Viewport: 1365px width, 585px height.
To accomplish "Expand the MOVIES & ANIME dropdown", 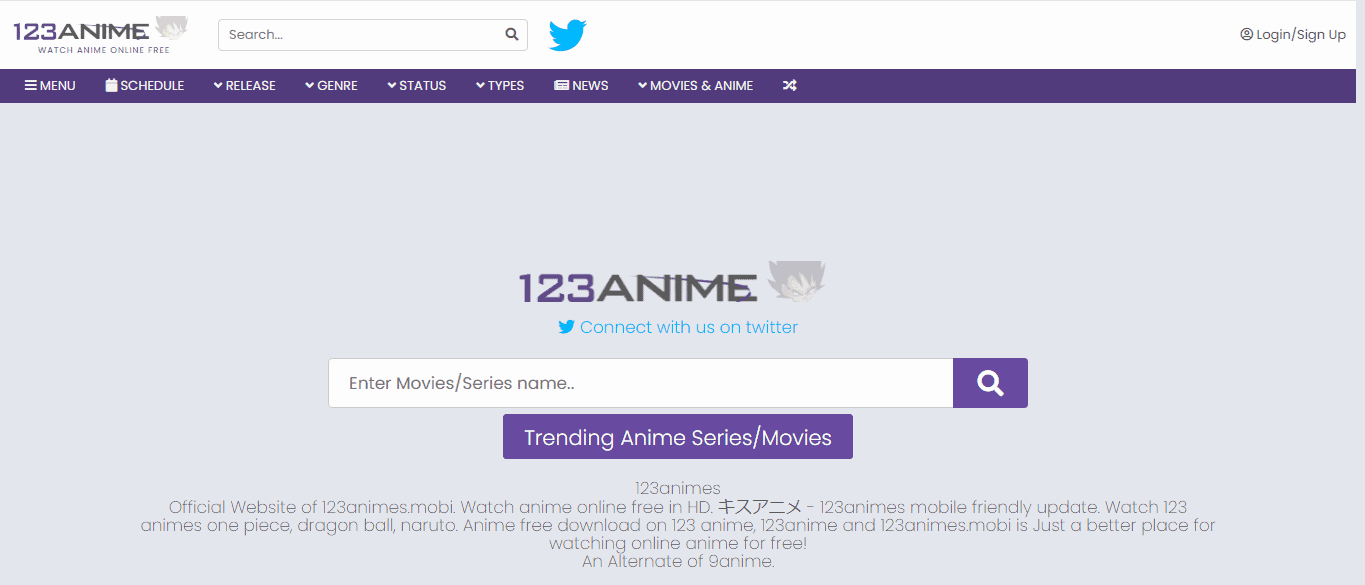I will pyautogui.click(x=695, y=86).
